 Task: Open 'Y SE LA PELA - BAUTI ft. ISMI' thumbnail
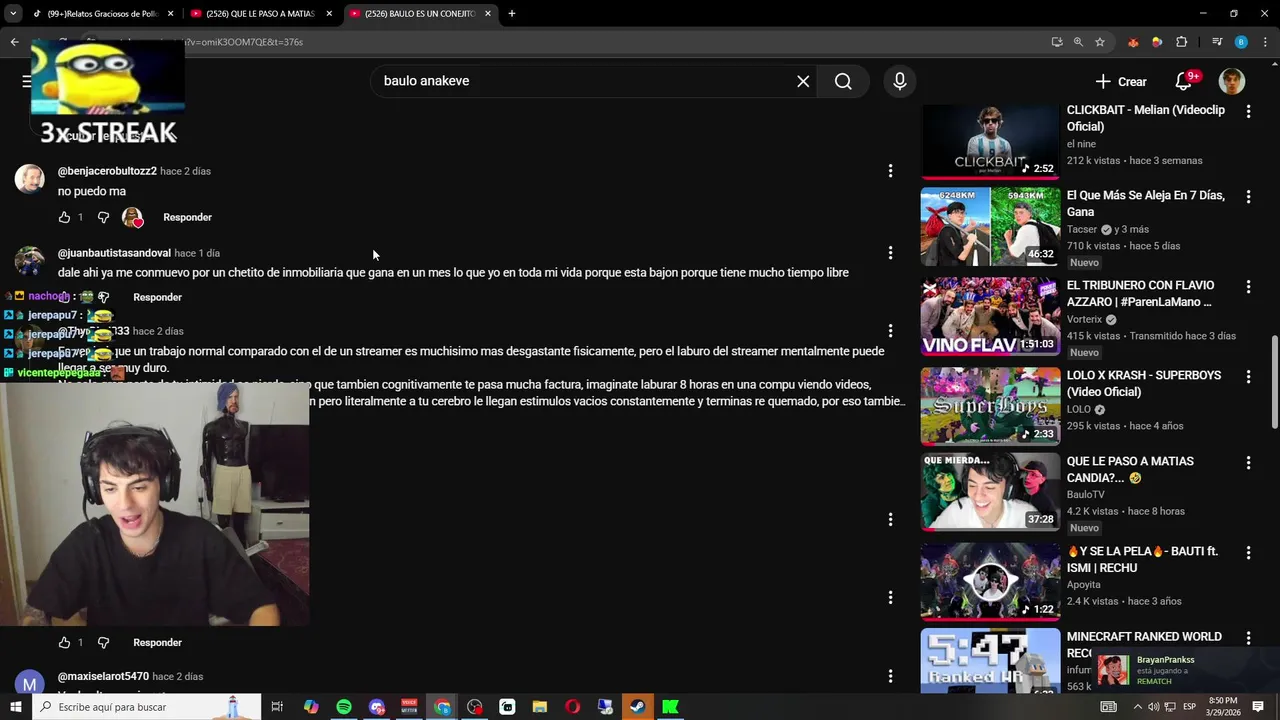tap(990, 582)
